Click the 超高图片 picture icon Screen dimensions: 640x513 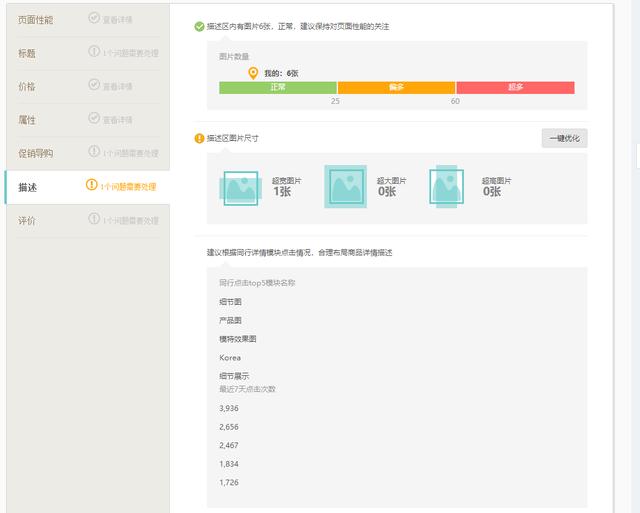point(447,187)
